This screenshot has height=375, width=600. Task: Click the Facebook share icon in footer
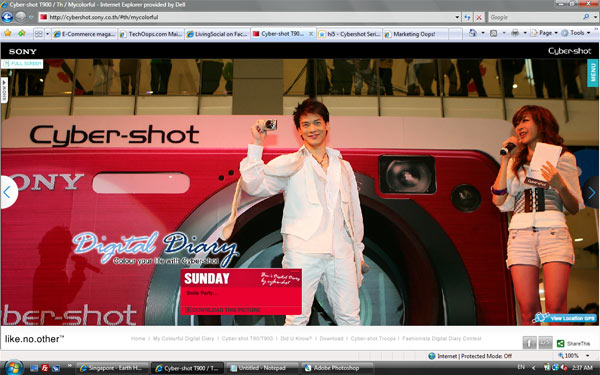tap(529, 343)
